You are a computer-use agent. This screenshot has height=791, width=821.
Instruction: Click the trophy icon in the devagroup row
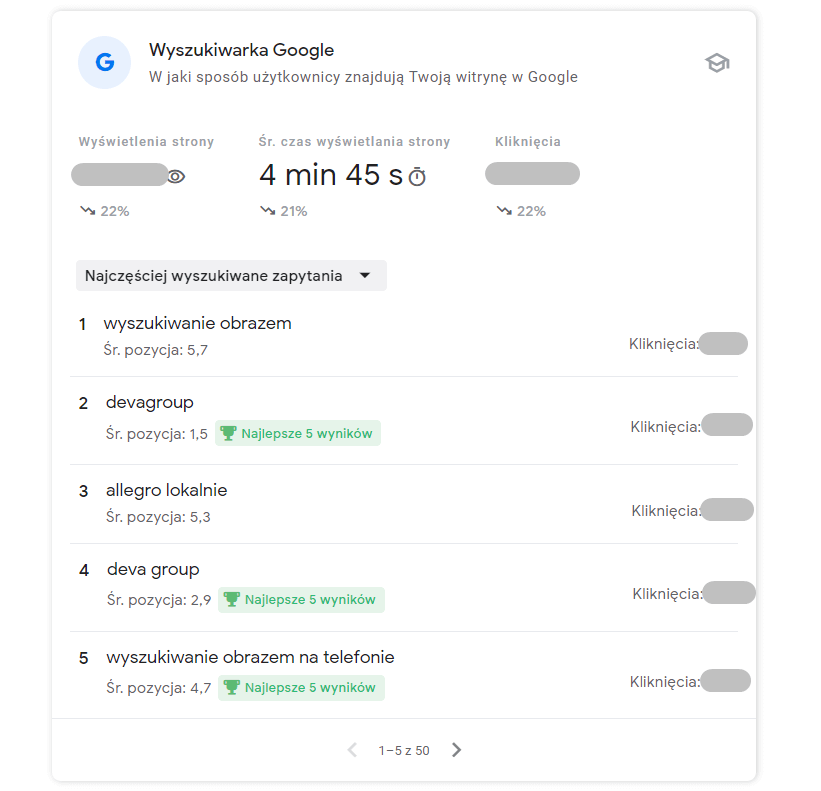[228, 434]
